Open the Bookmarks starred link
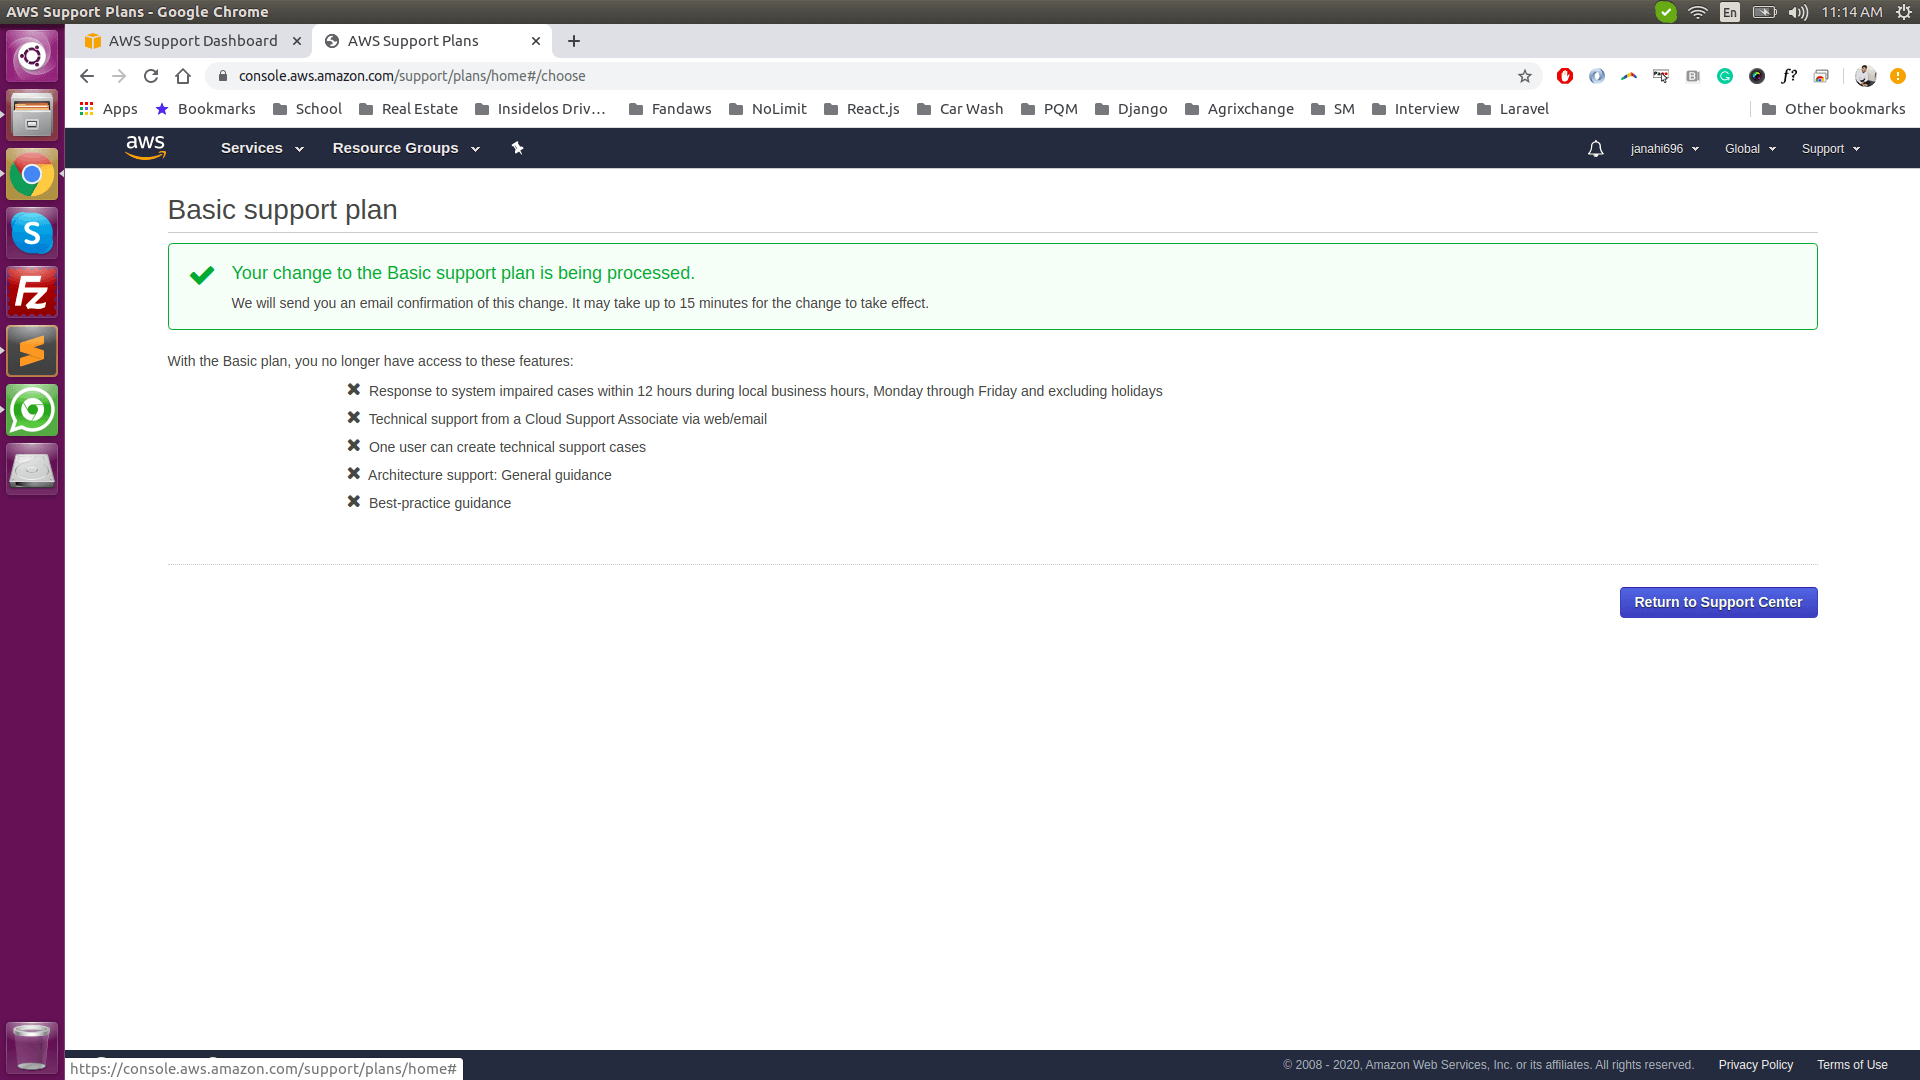 coord(205,109)
